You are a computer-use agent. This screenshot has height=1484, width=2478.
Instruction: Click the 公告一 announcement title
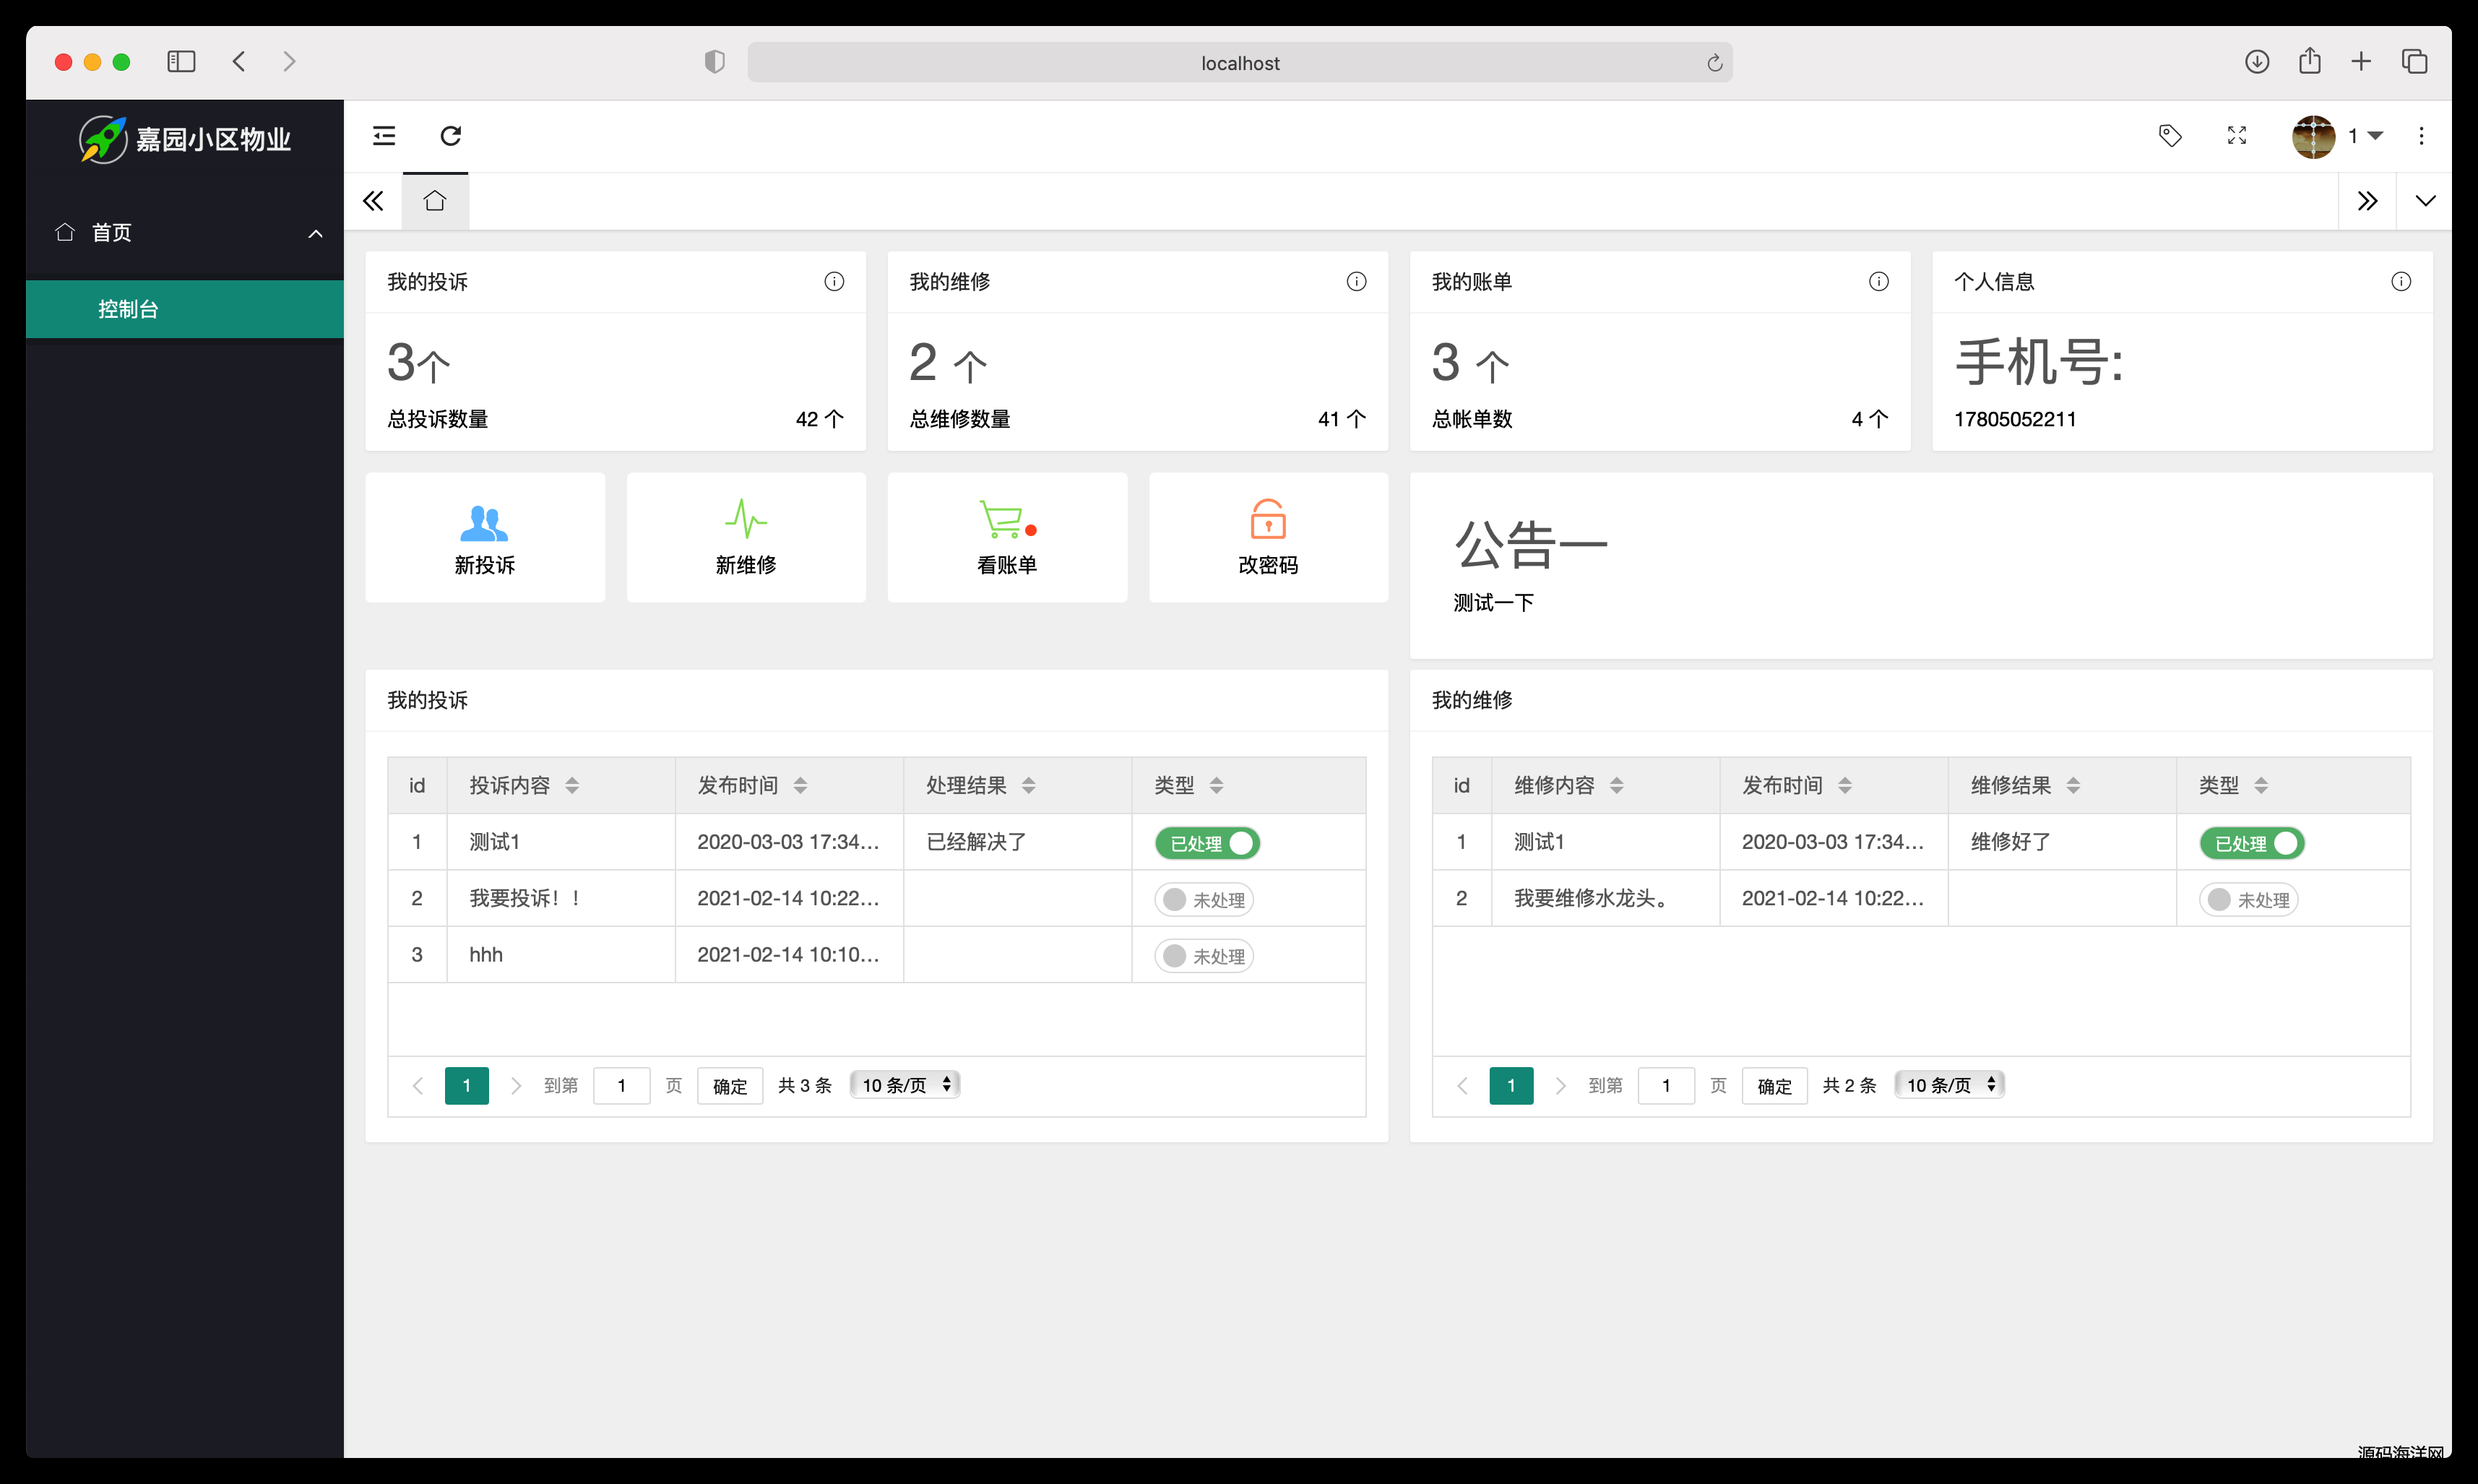1530,546
